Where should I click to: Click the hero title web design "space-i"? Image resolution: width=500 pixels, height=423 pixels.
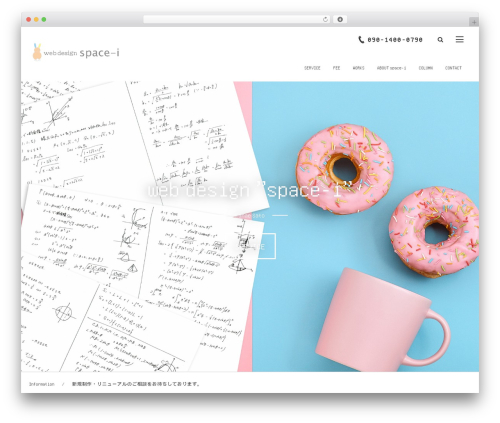(250, 190)
